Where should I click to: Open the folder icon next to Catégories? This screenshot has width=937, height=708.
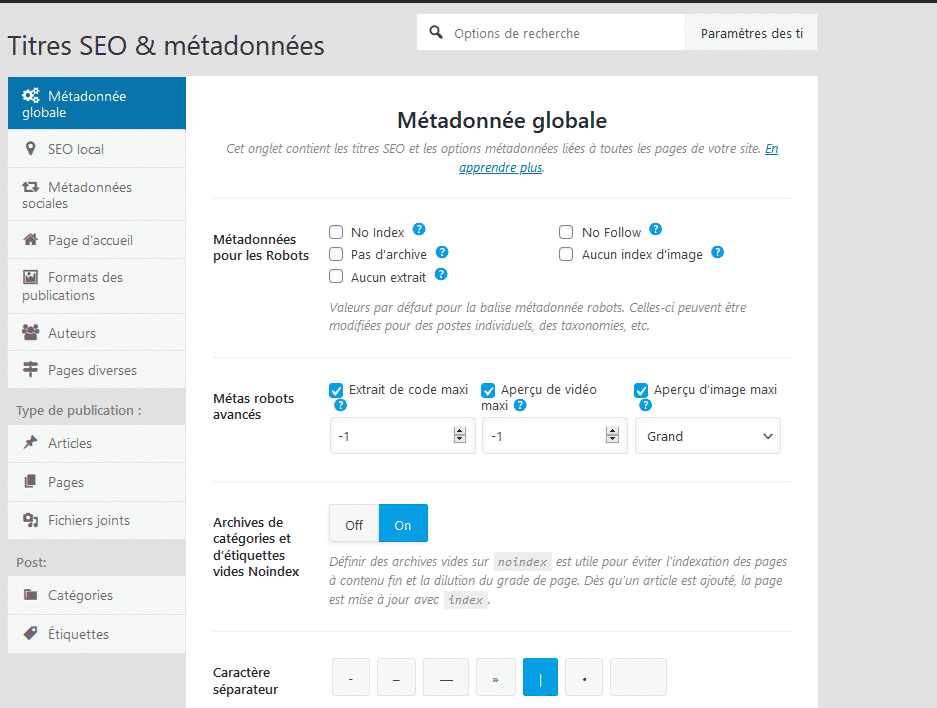point(31,595)
